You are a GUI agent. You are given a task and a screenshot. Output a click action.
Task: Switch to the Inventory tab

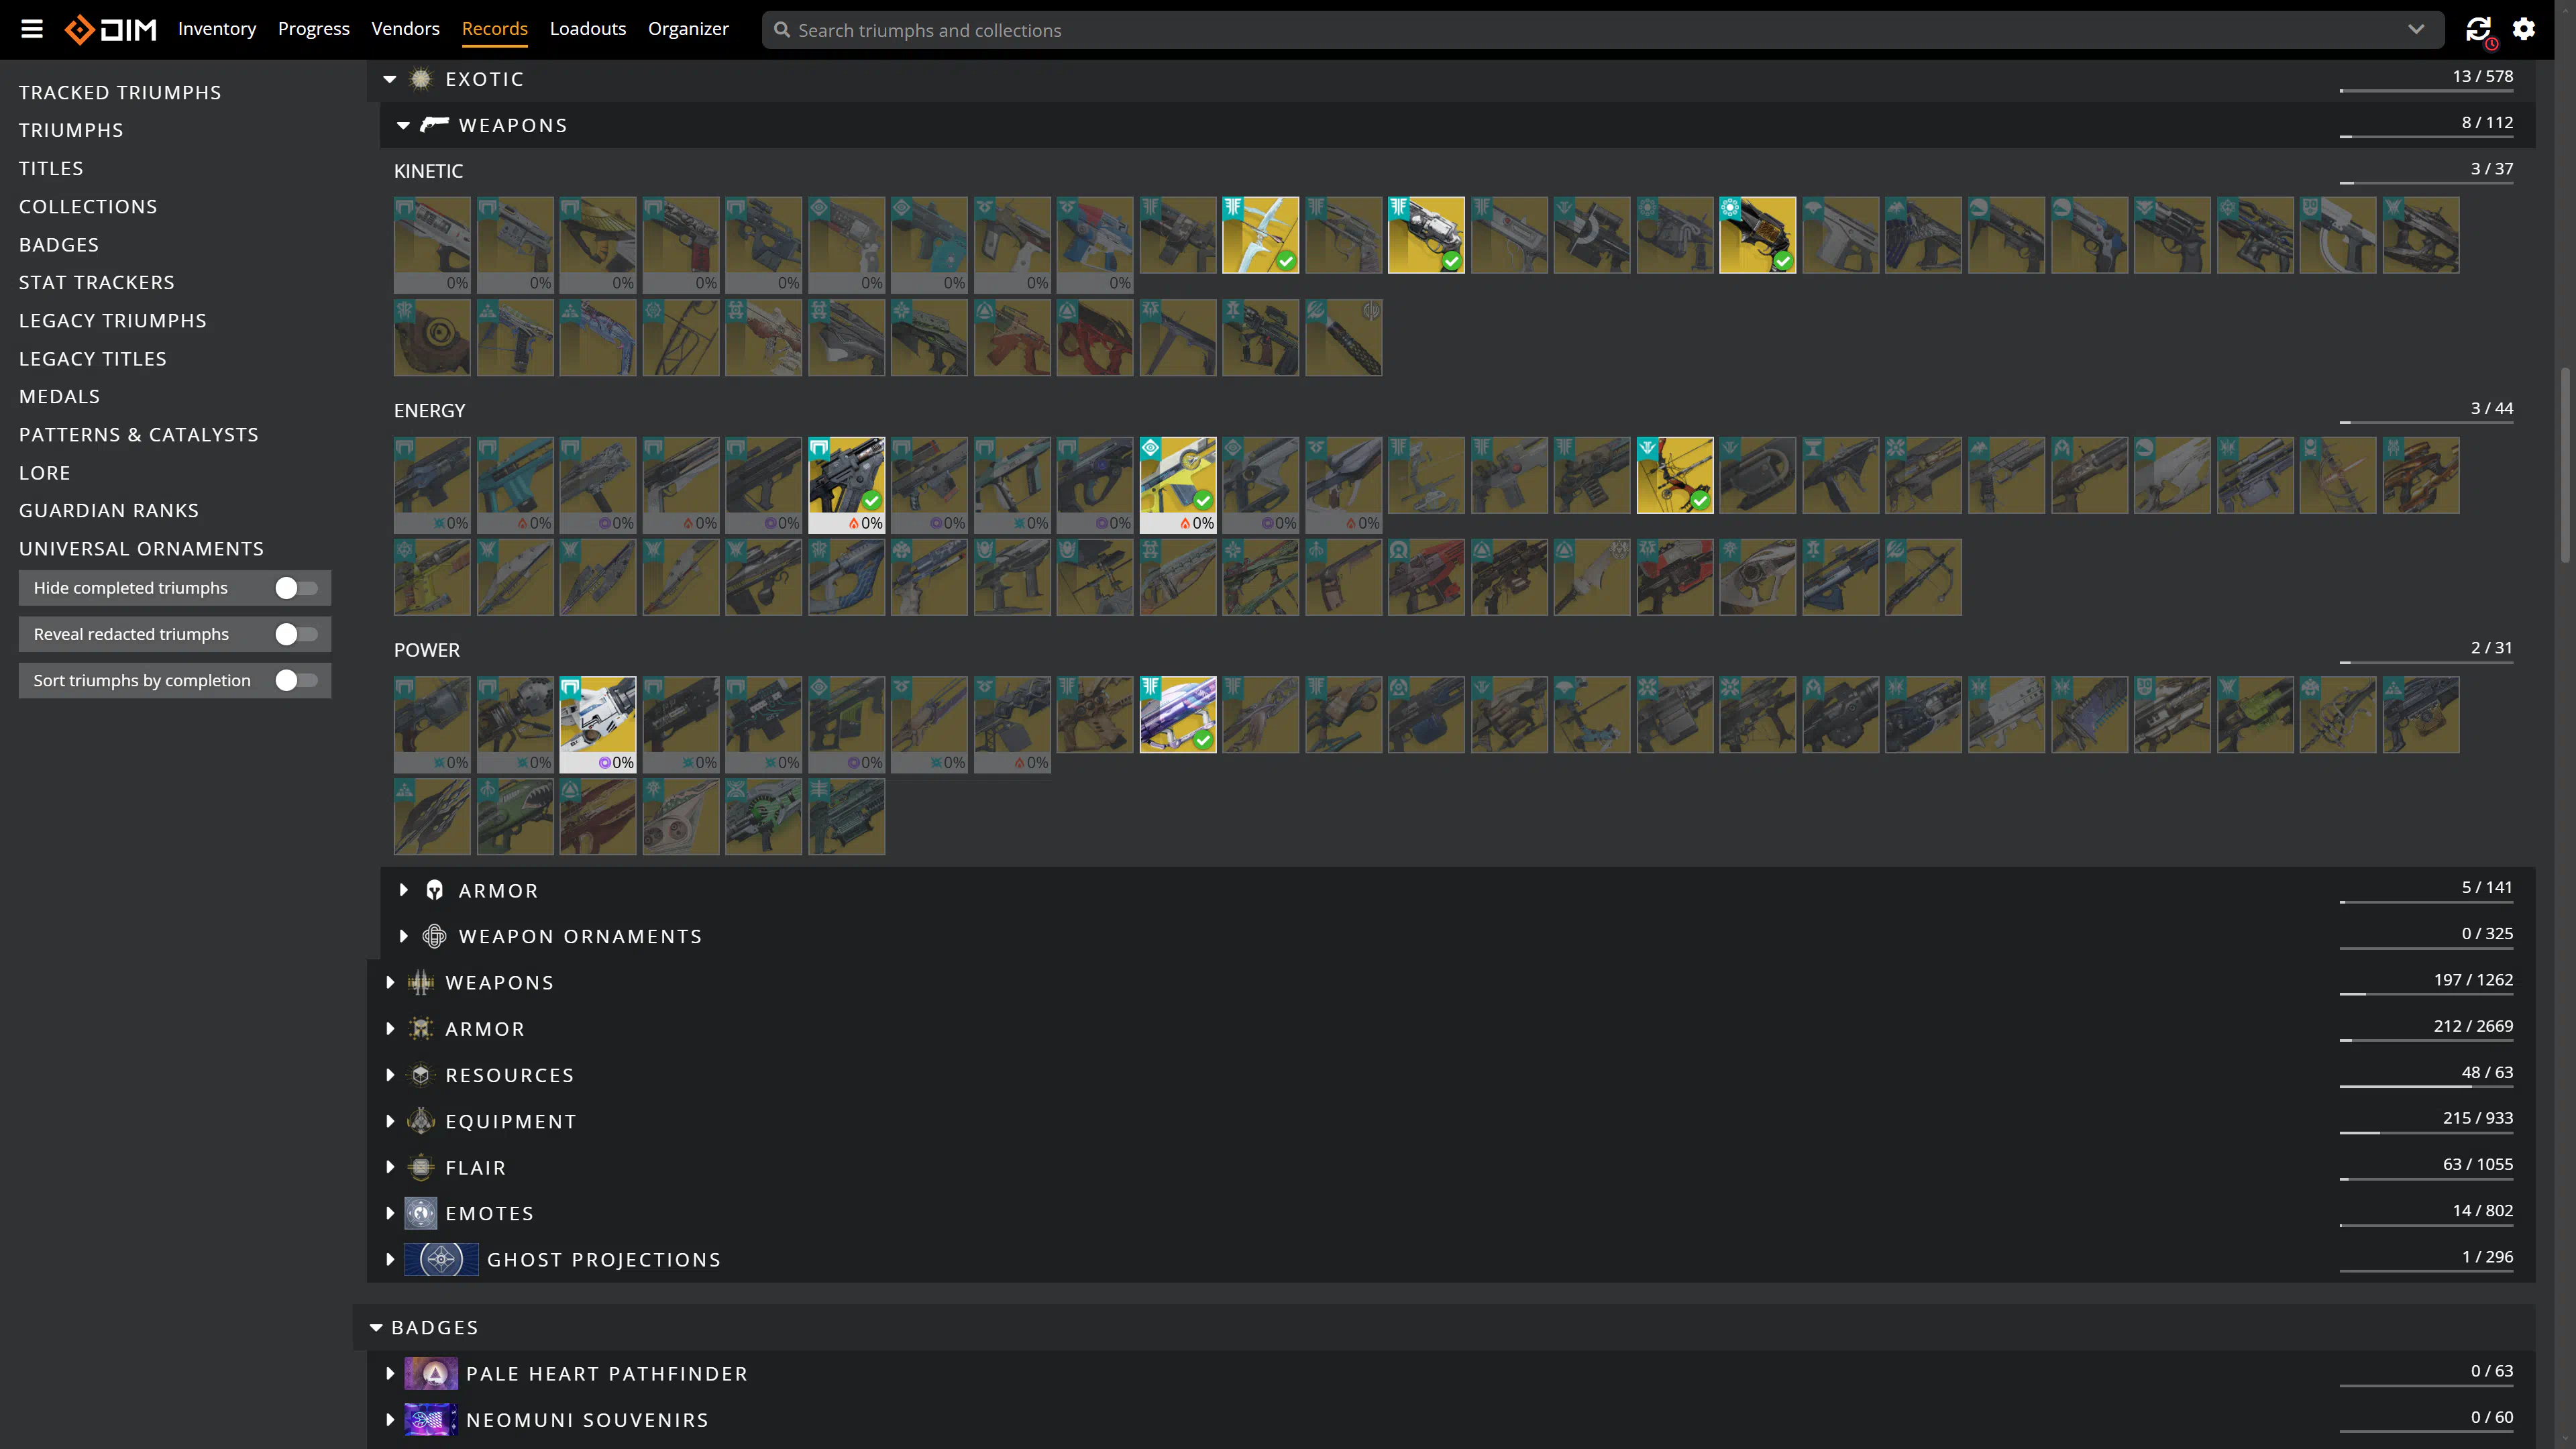tap(217, 29)
